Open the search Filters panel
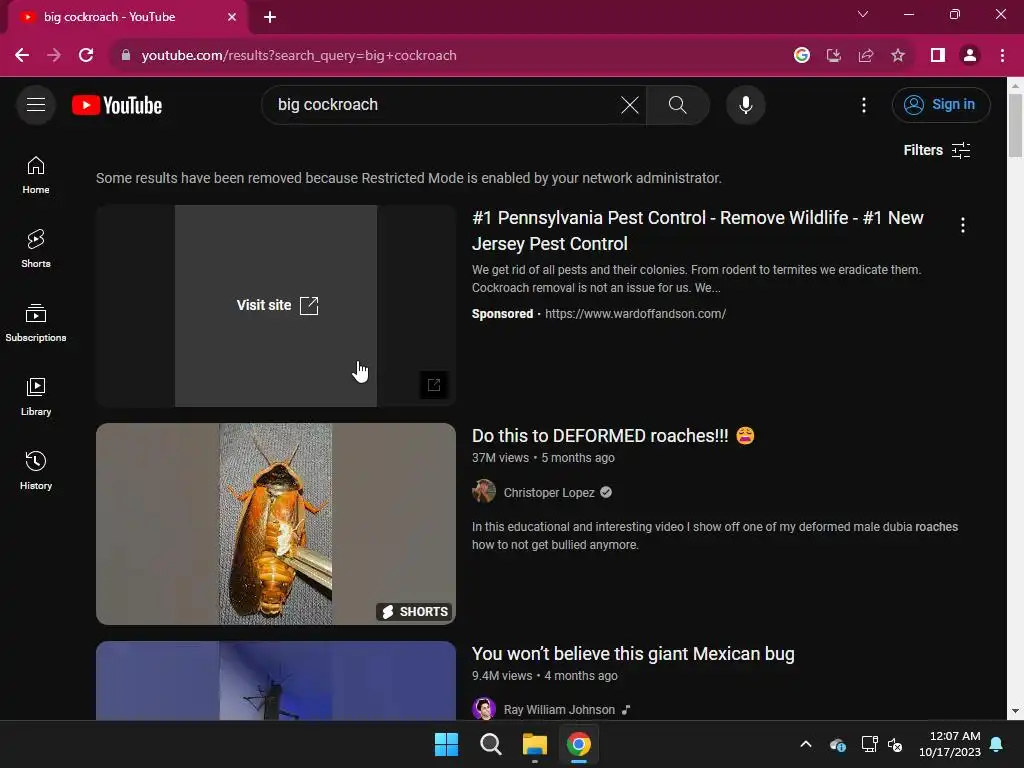 [x=936, y=150]
